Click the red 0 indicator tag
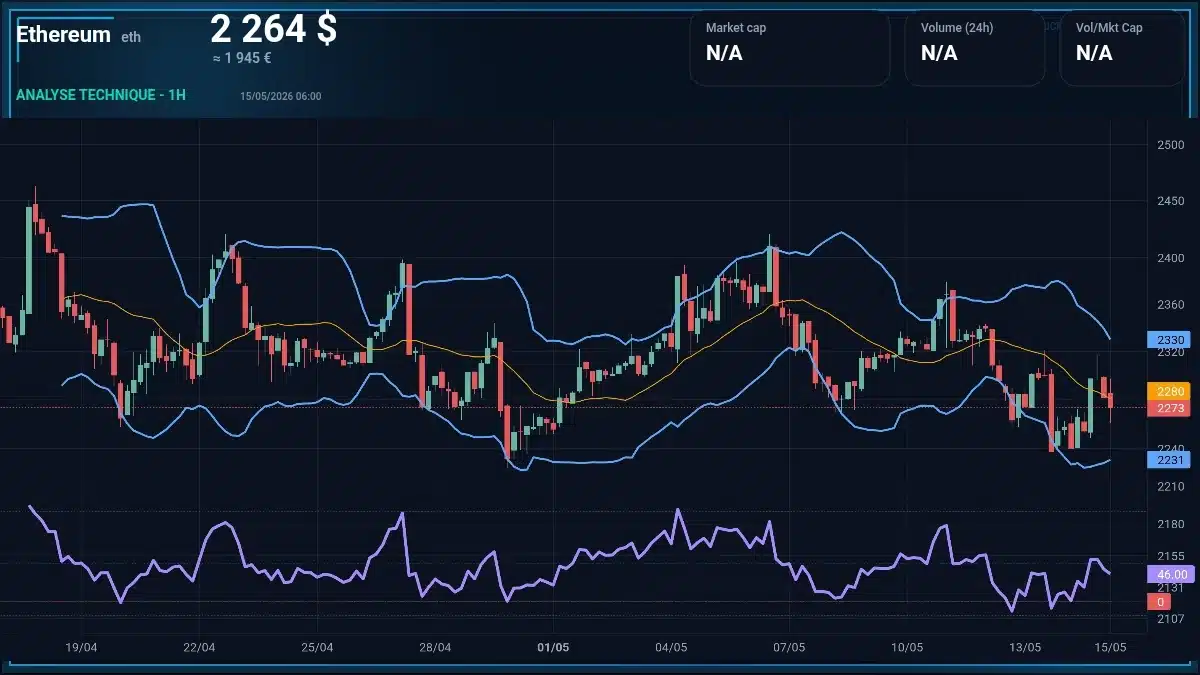The image size is (1200, 675). [1160, 602]
